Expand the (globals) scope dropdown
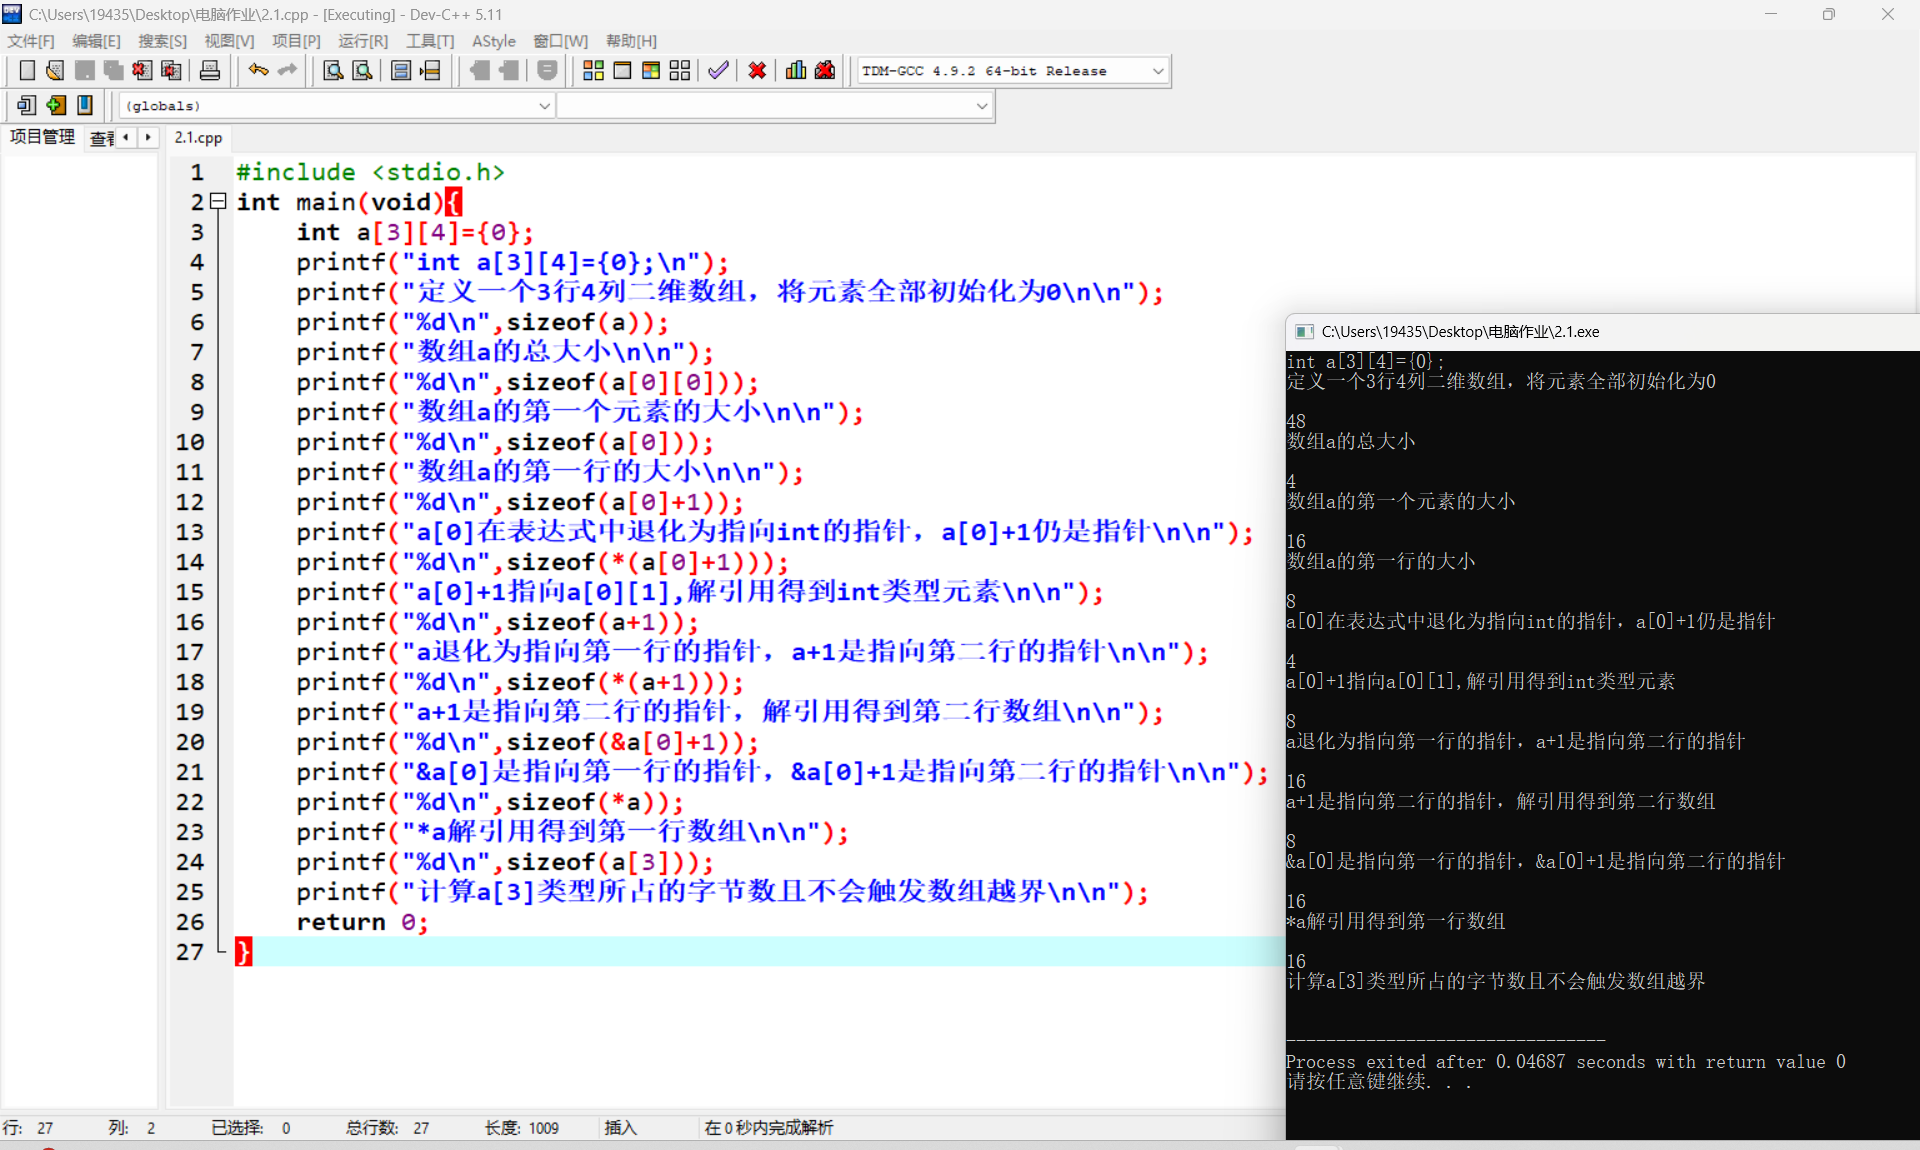The width and height of the screenshot is (1920, 1150). pos(545,105)
